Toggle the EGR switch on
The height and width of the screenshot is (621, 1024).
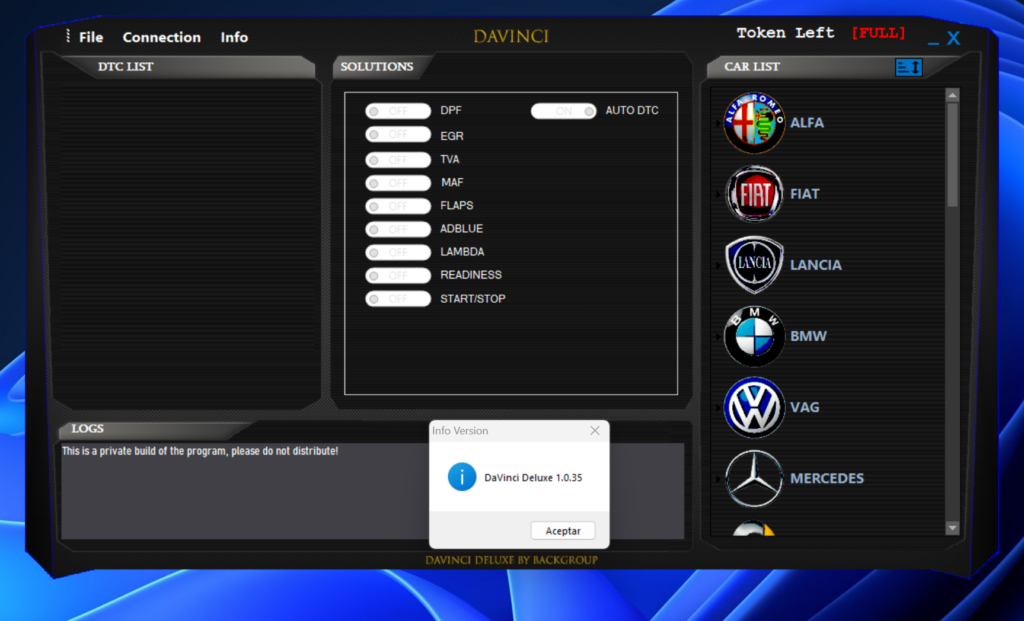coord(398,135)
